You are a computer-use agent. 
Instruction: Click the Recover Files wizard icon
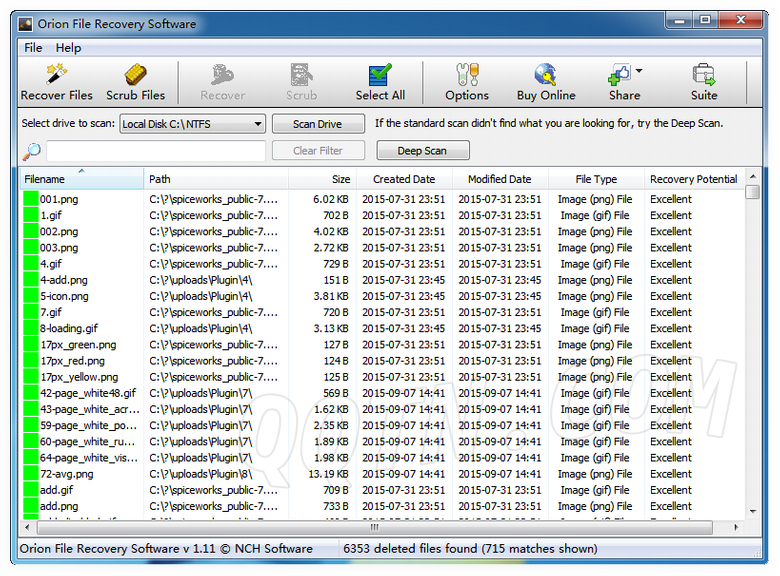[x=56, y=75]
